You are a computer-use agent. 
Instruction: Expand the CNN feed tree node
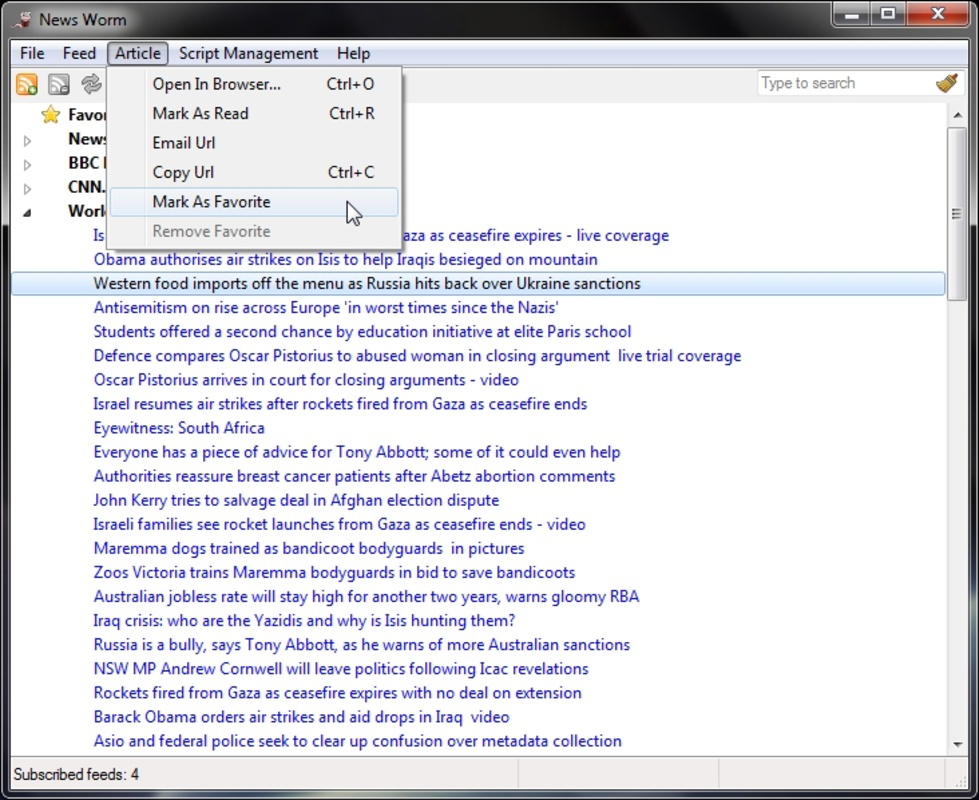[x=27, y=188]
